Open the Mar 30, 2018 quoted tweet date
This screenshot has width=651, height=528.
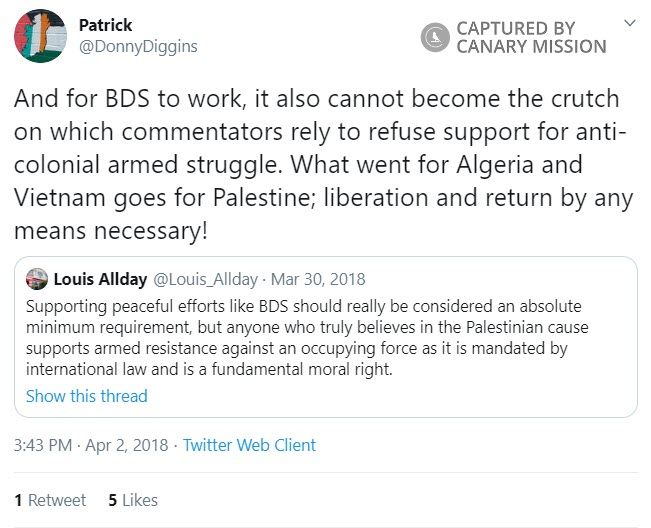tap(320, 279)
